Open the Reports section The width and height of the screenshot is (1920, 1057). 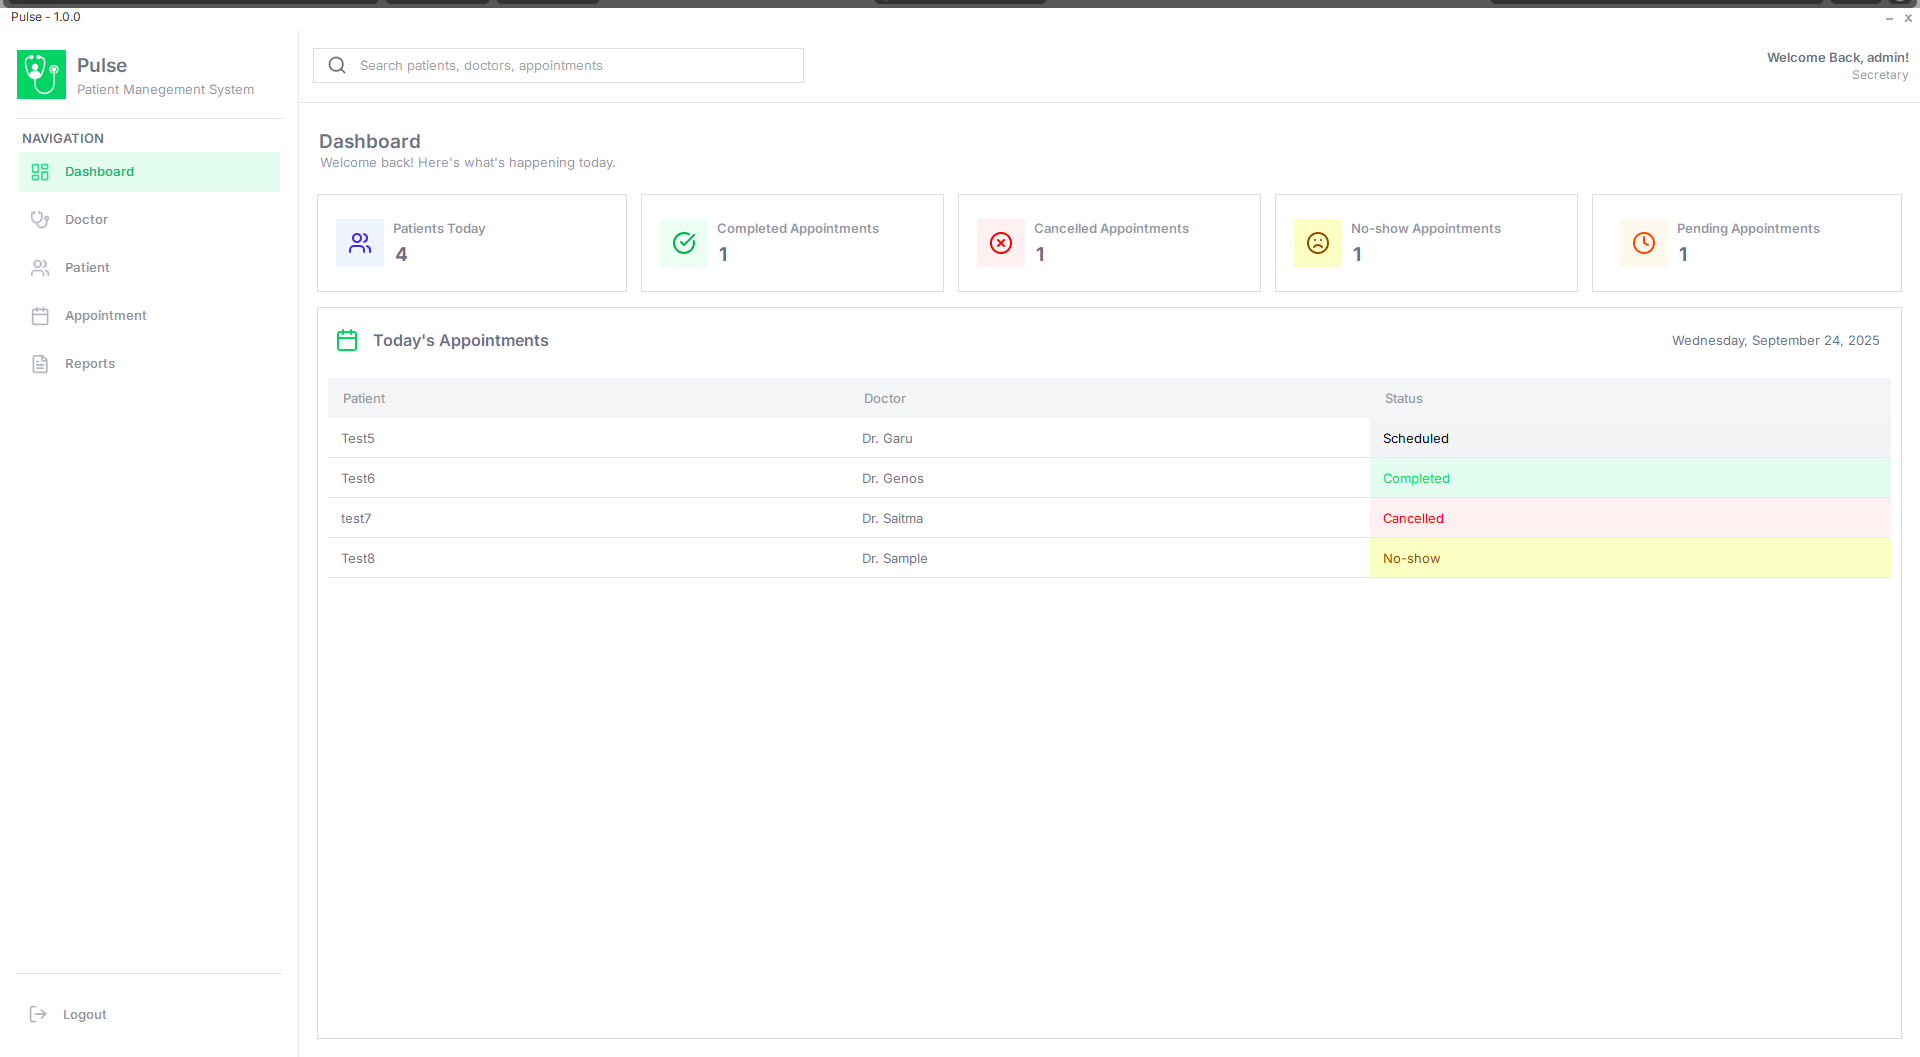(89, 364)
